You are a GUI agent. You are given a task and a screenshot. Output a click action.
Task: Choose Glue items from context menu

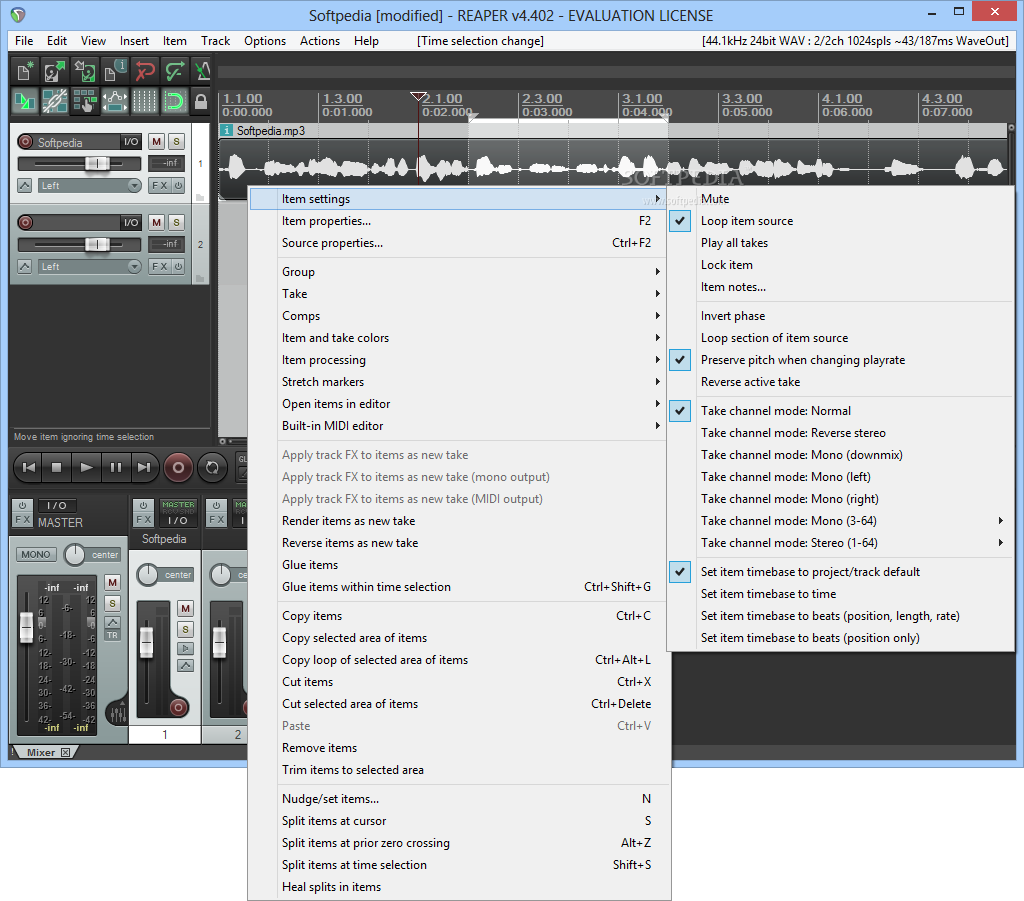click(x=458, y=565)
